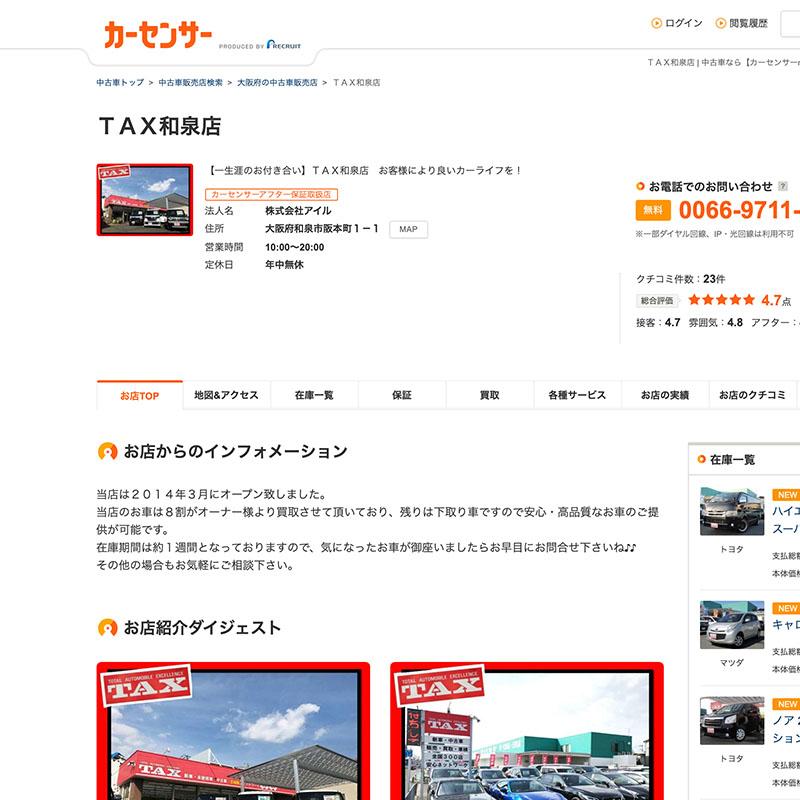Click クチコミ件数 23件 text
800x800 pixels.
click(680, 279)
